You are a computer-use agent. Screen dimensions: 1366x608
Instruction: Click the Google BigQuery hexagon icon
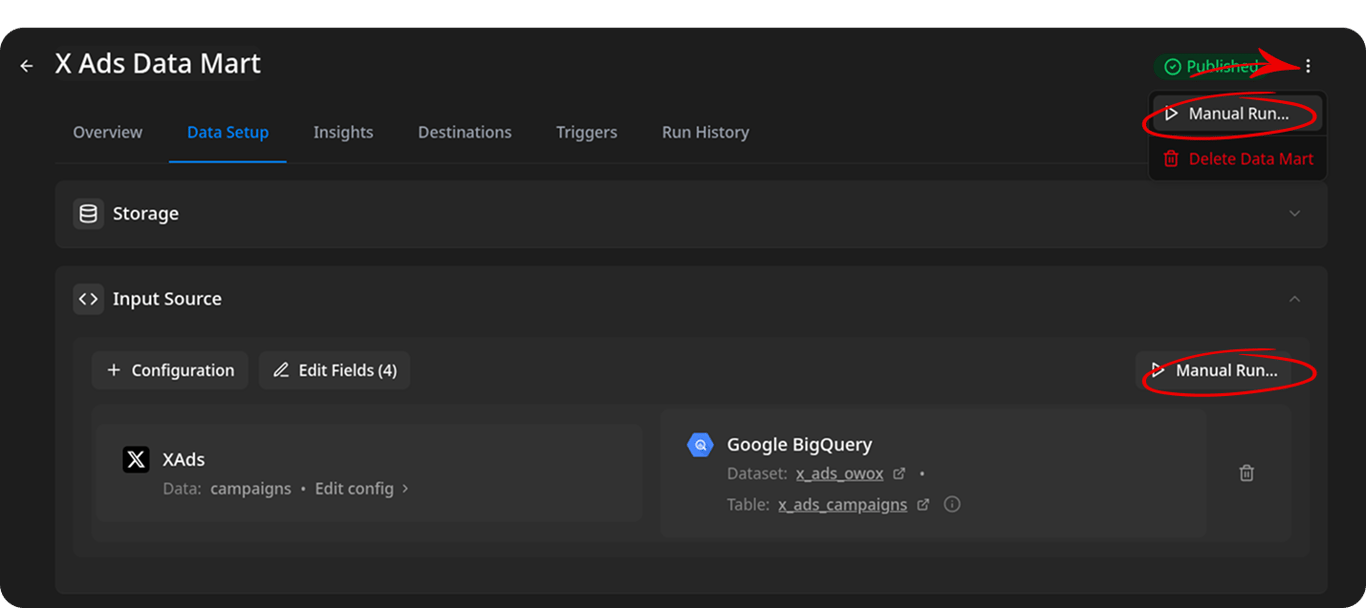click(x=700, y=444)
